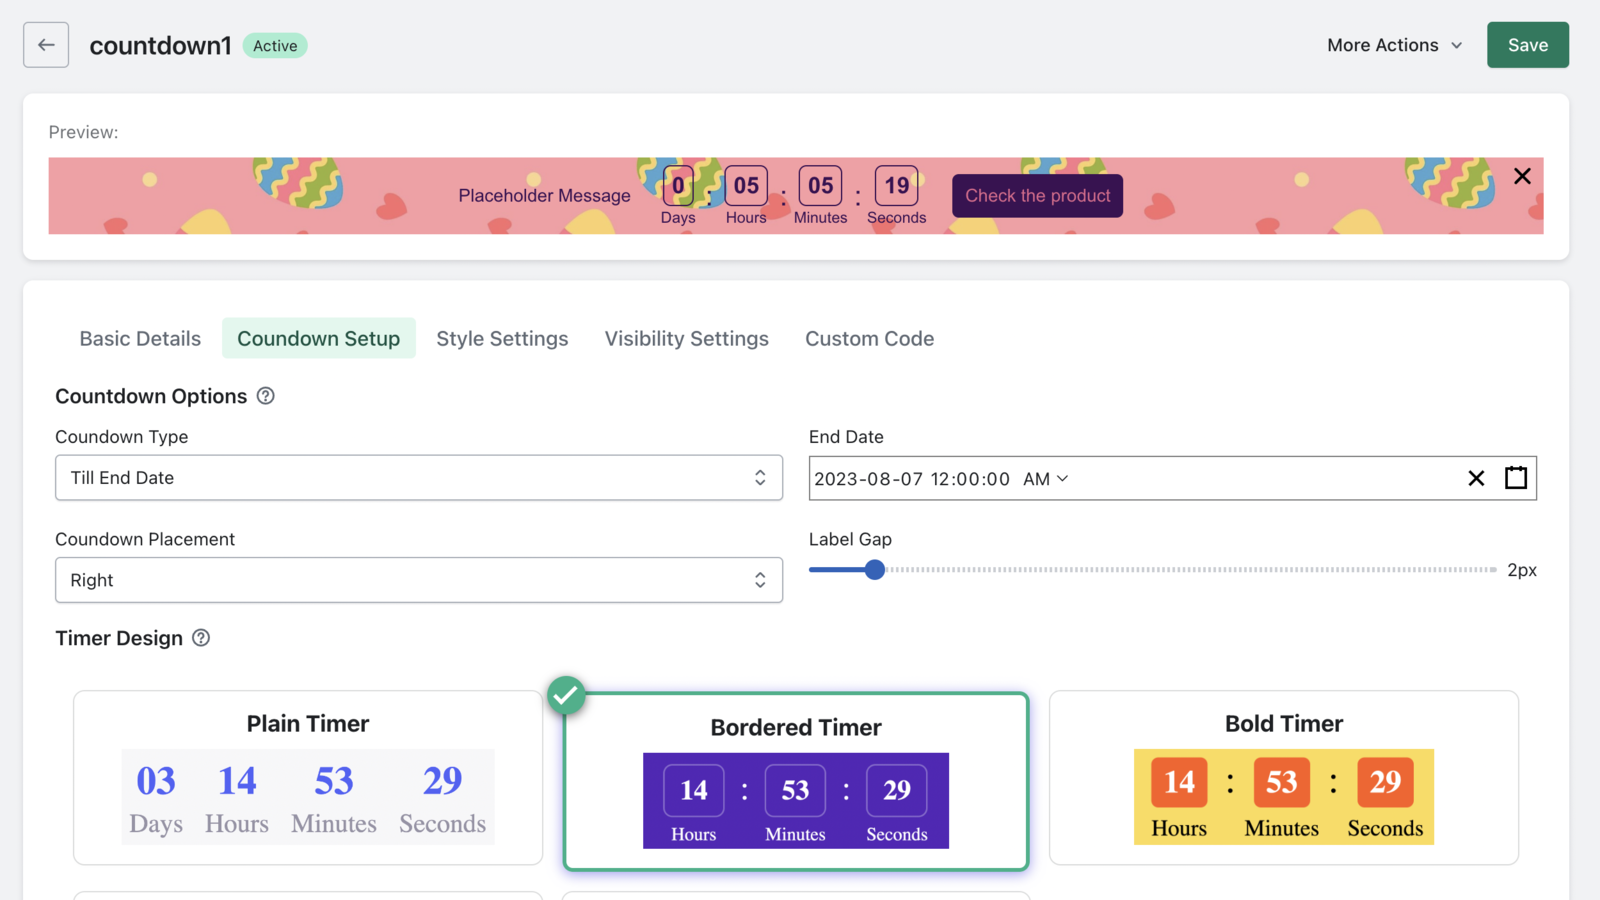Click the Placeholder Message text in preview
This screenshot has width=1600, height=900.
click(x=545, y=196)
